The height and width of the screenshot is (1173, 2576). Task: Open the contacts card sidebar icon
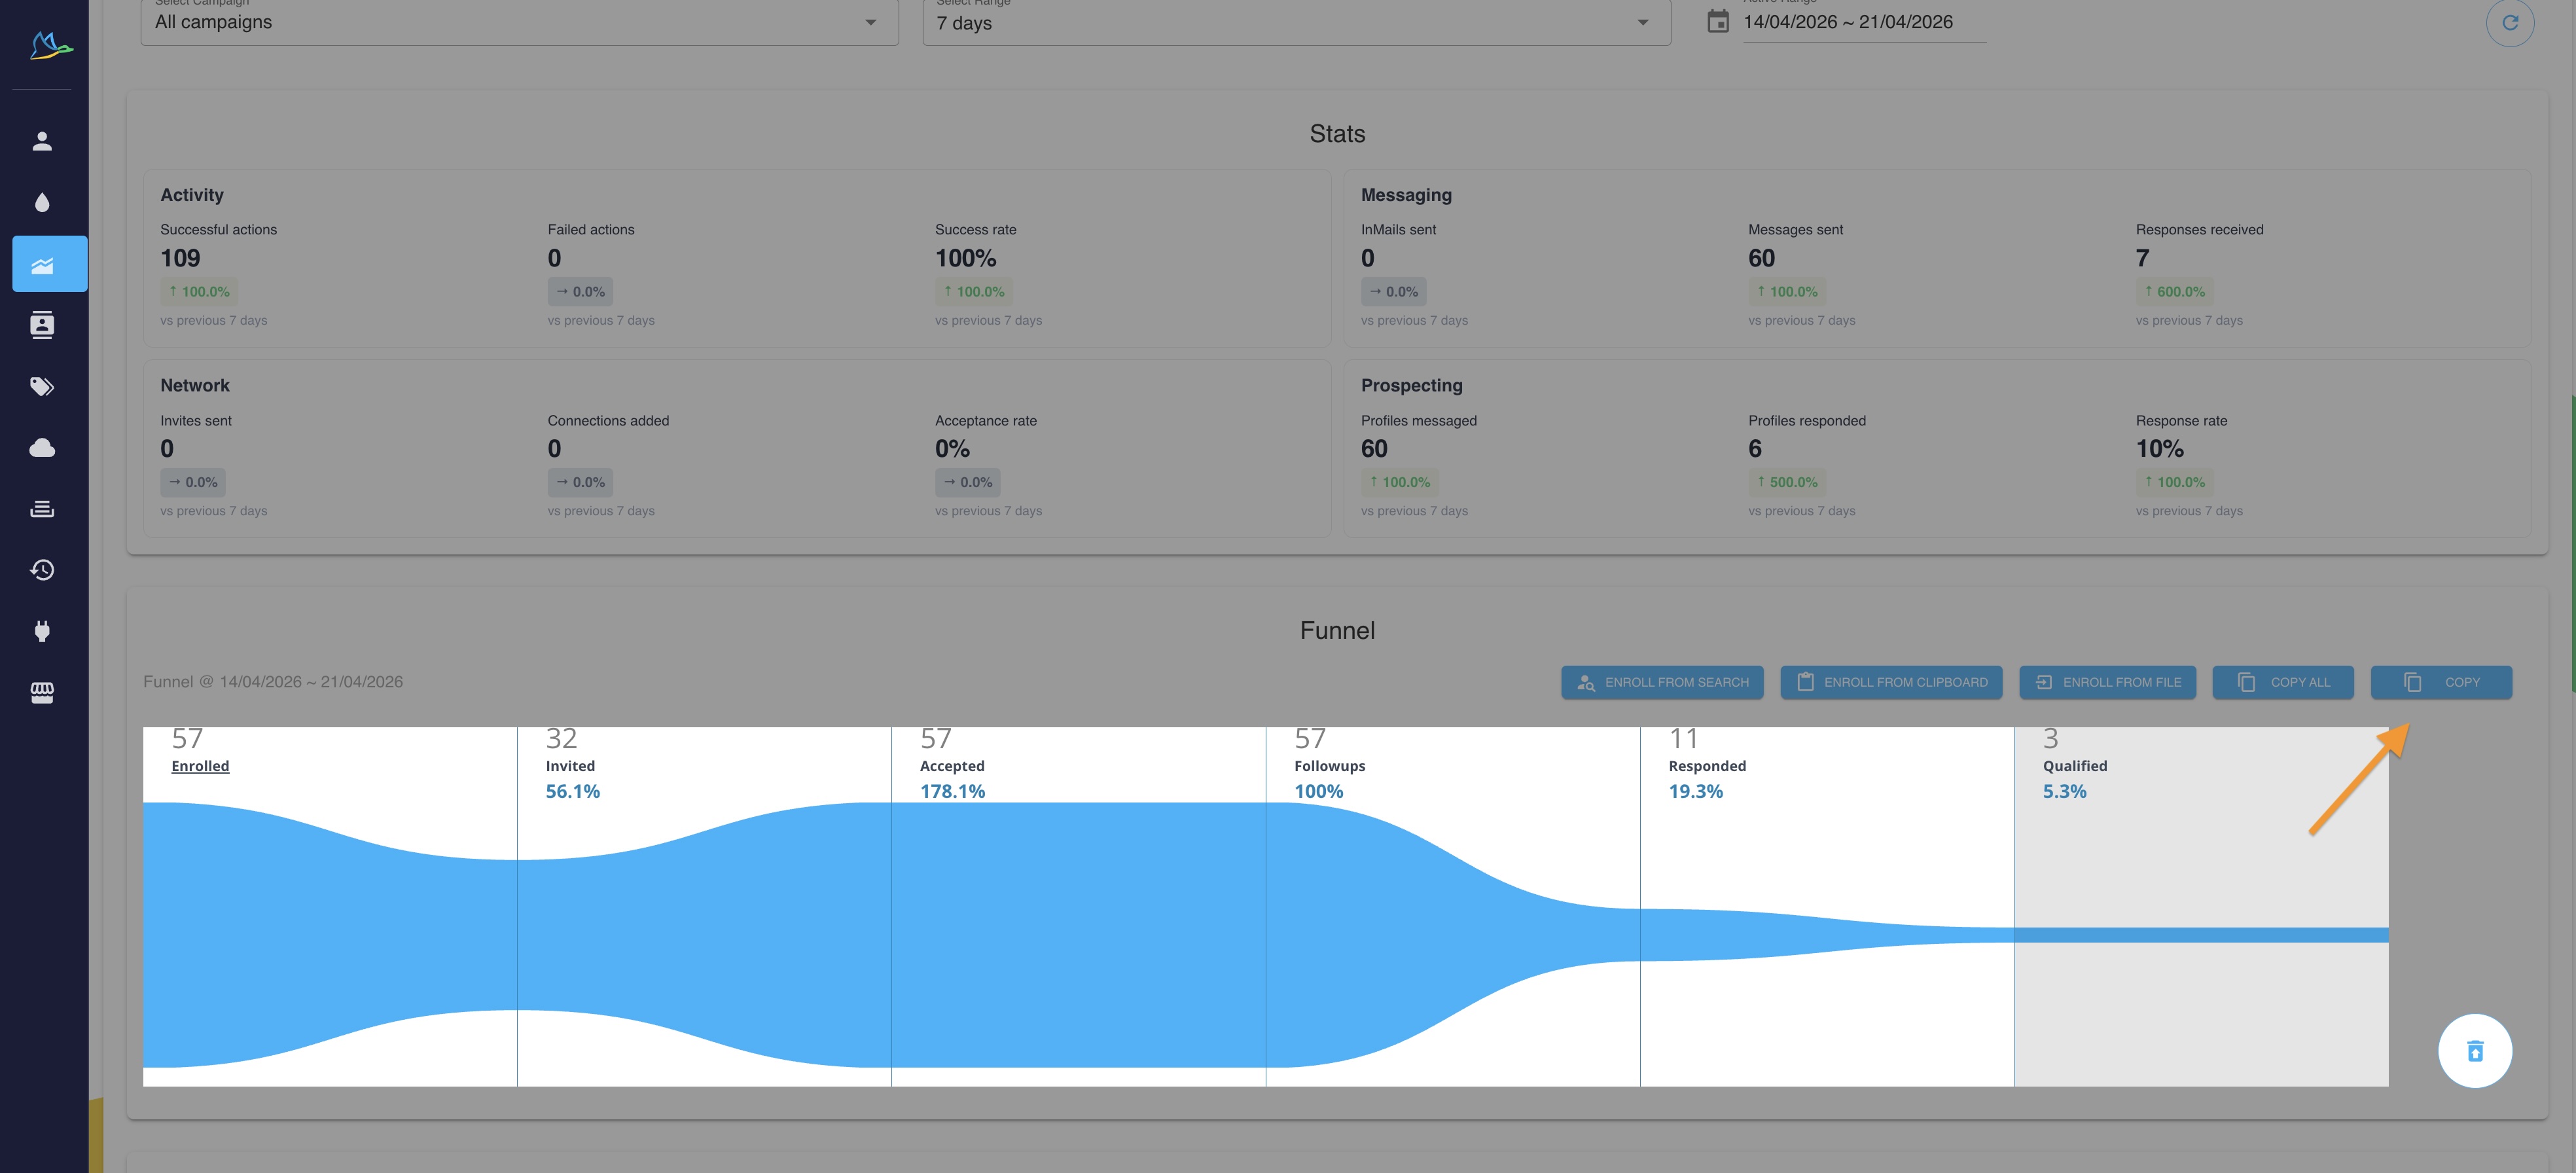pyautogui.click(x=42, y=325)
